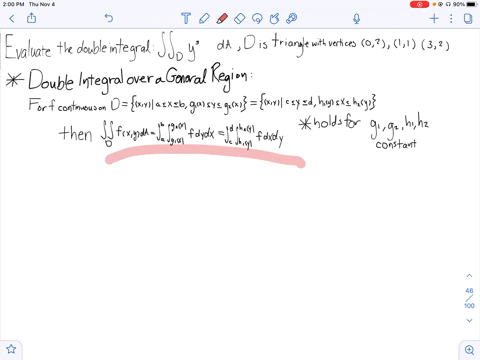This screenshot has width=480, height=360.
Task: Select the Shapes tool
Action: (274, 18)
